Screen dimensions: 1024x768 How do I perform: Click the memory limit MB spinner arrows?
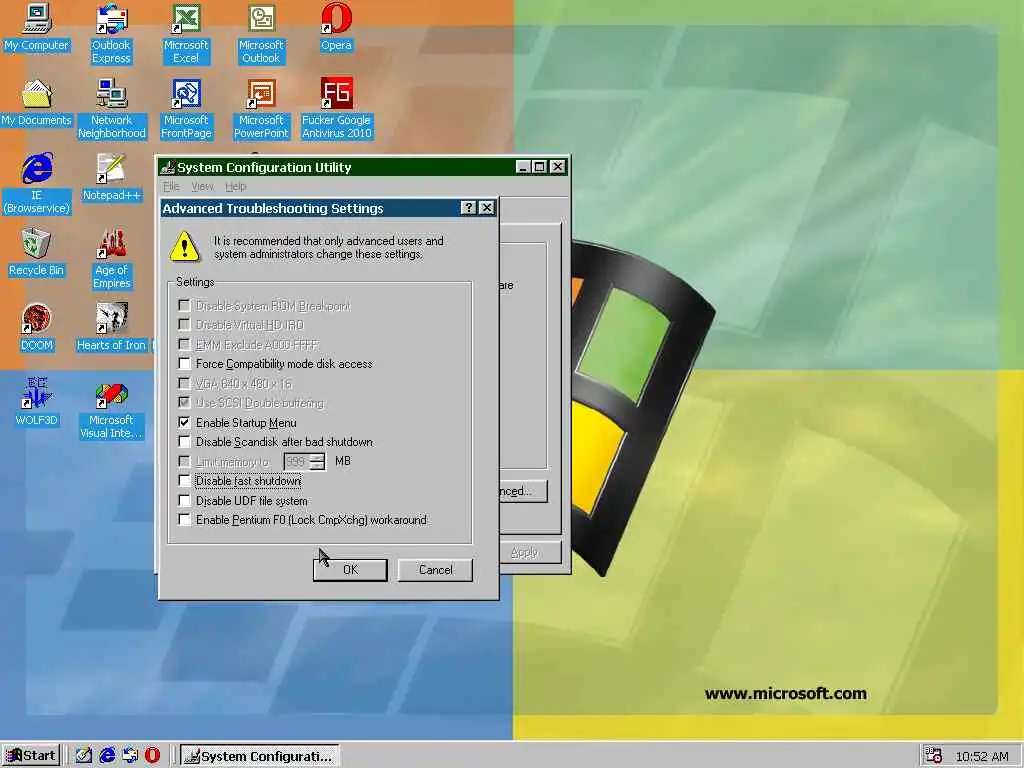317,462
